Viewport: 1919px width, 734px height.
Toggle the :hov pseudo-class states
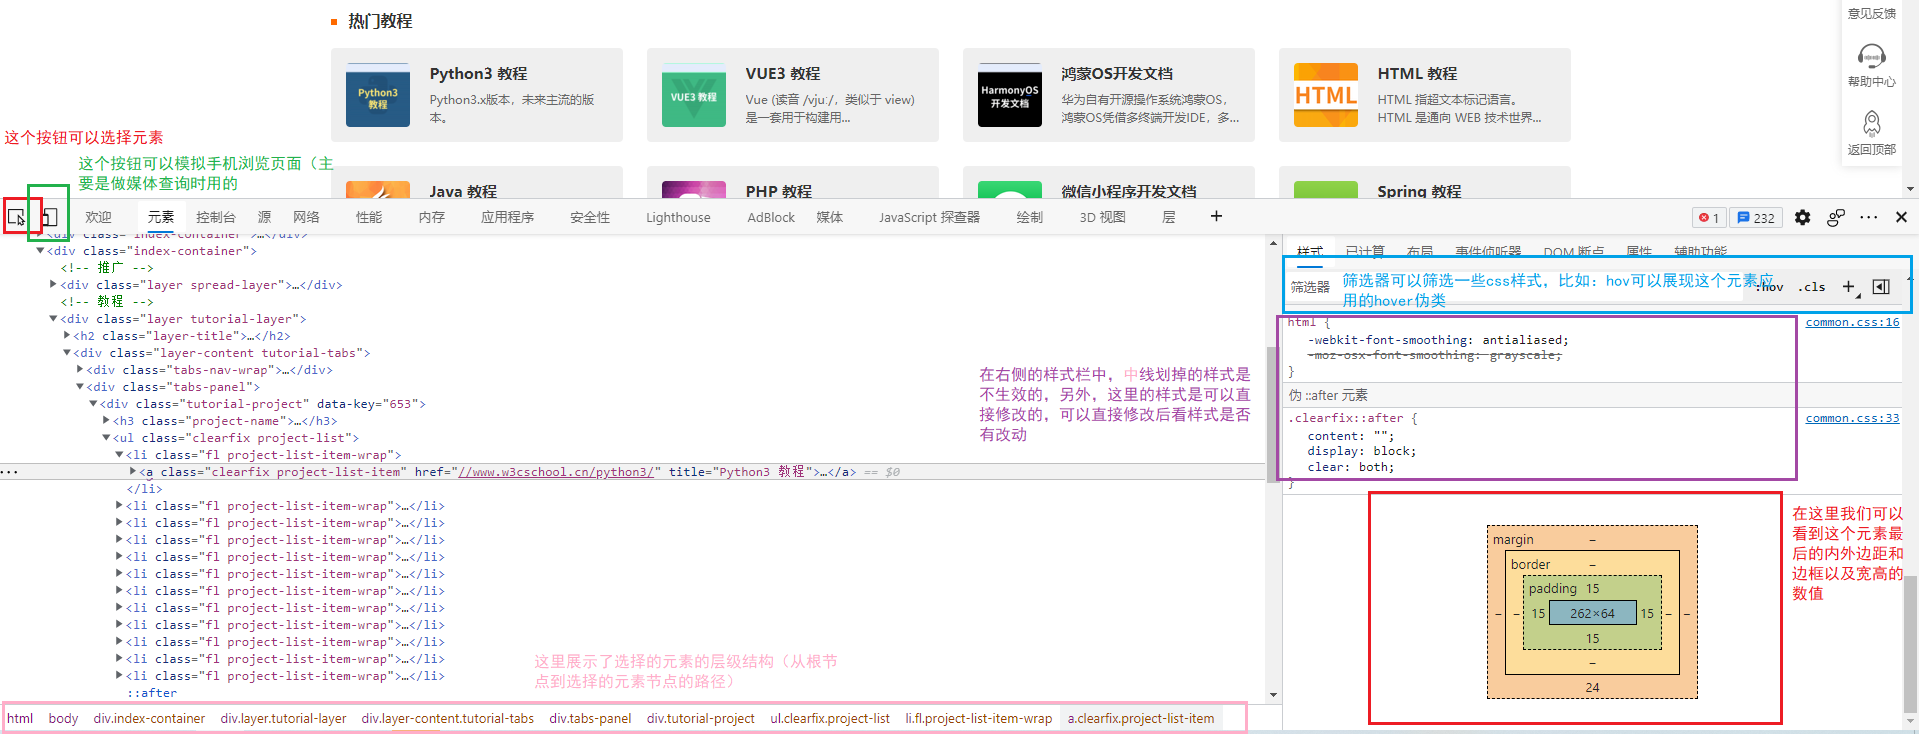[x=1771, y=287]
